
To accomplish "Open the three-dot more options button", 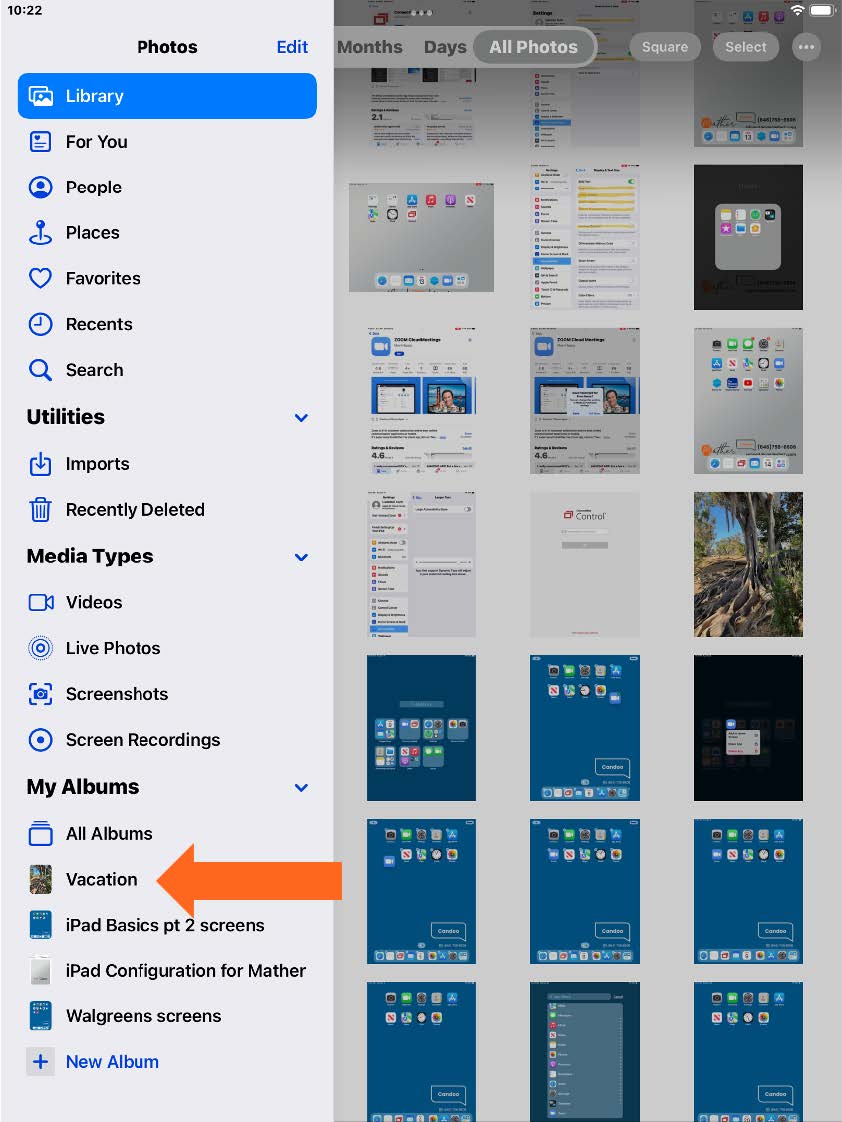I will (x=806, y=47).
